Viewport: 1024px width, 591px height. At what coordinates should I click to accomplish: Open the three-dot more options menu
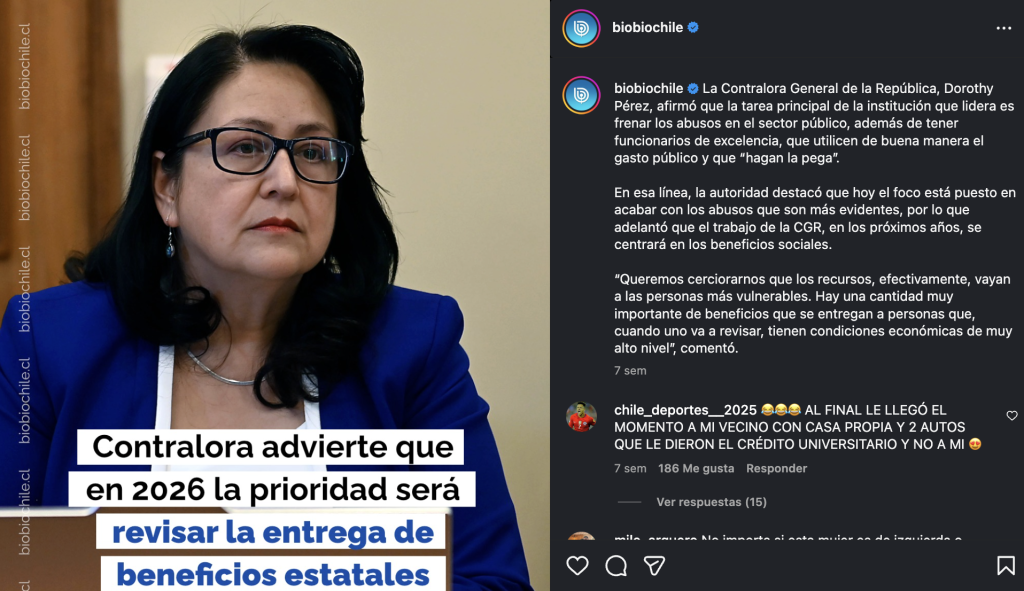click(1004, 28)
